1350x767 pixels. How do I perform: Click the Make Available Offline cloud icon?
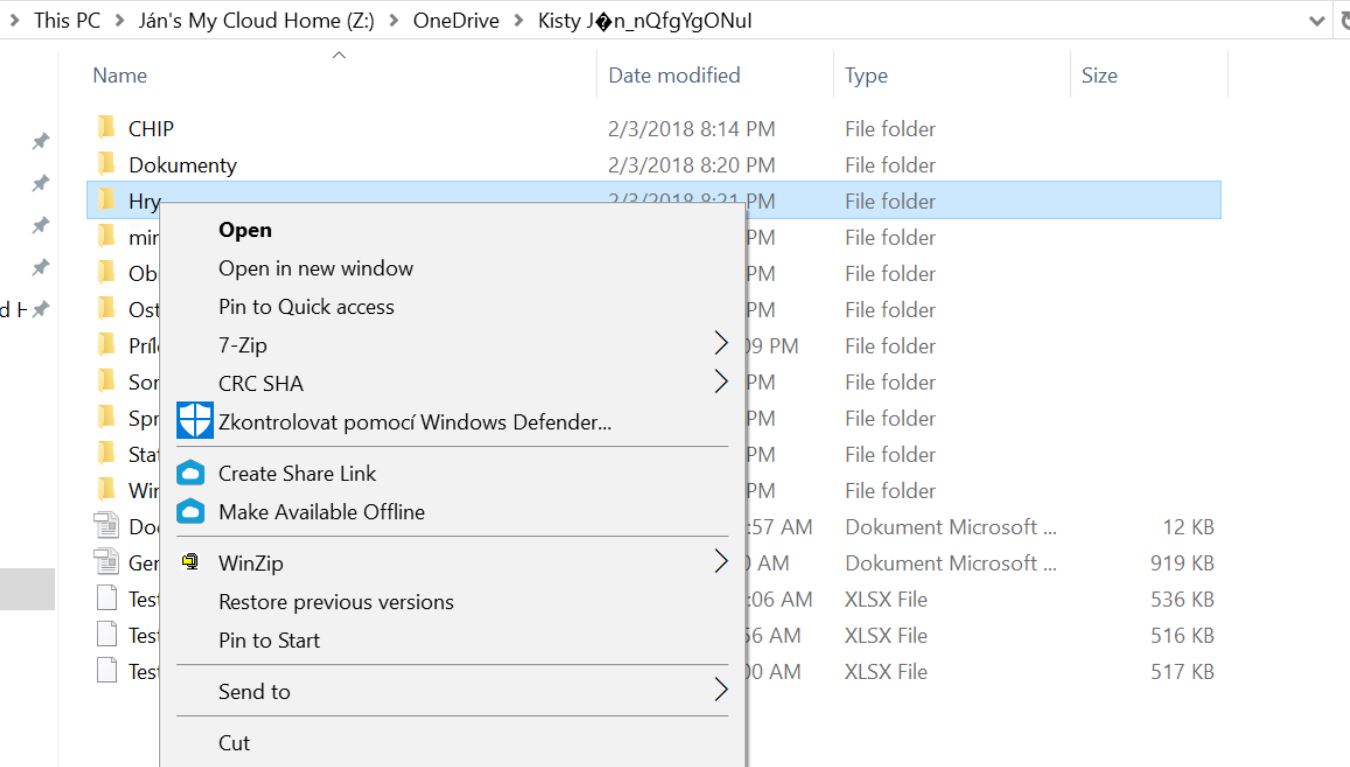click(190, 512)
